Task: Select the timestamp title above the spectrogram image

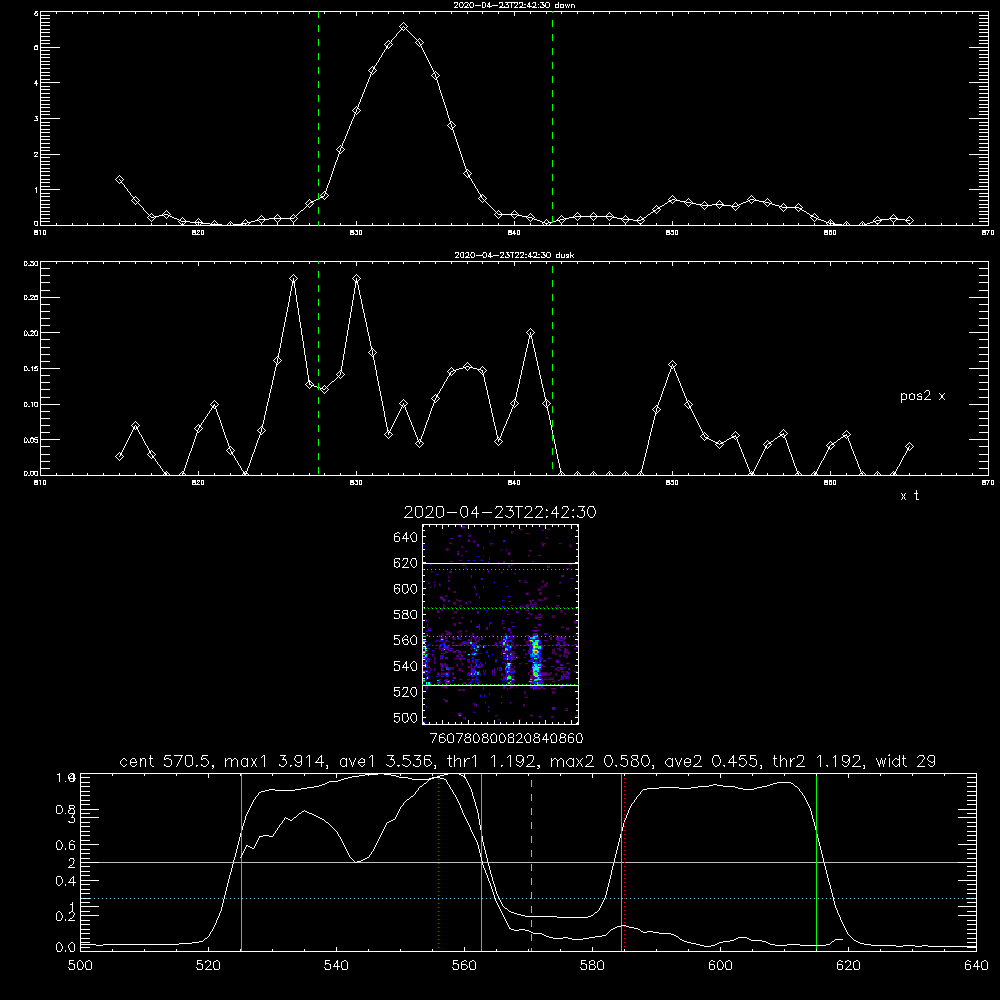Action: 500,512
